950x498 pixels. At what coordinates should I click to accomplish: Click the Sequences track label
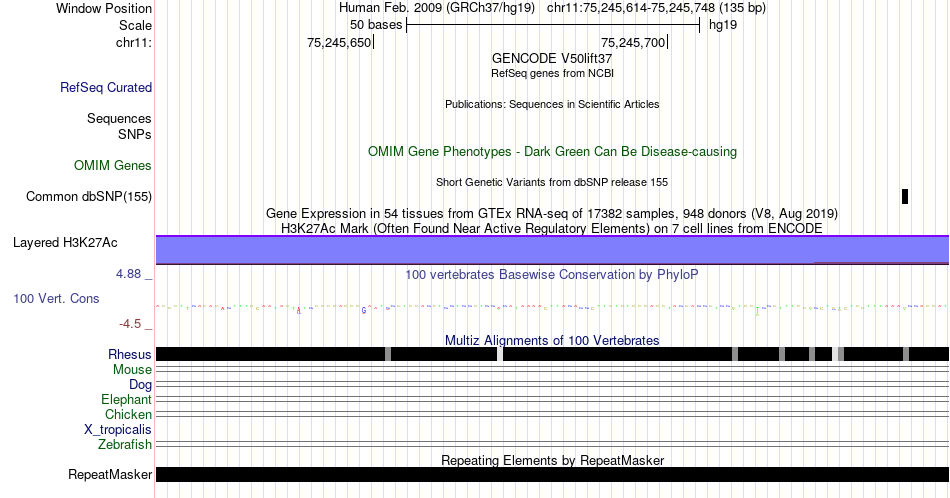coord(119,118)
